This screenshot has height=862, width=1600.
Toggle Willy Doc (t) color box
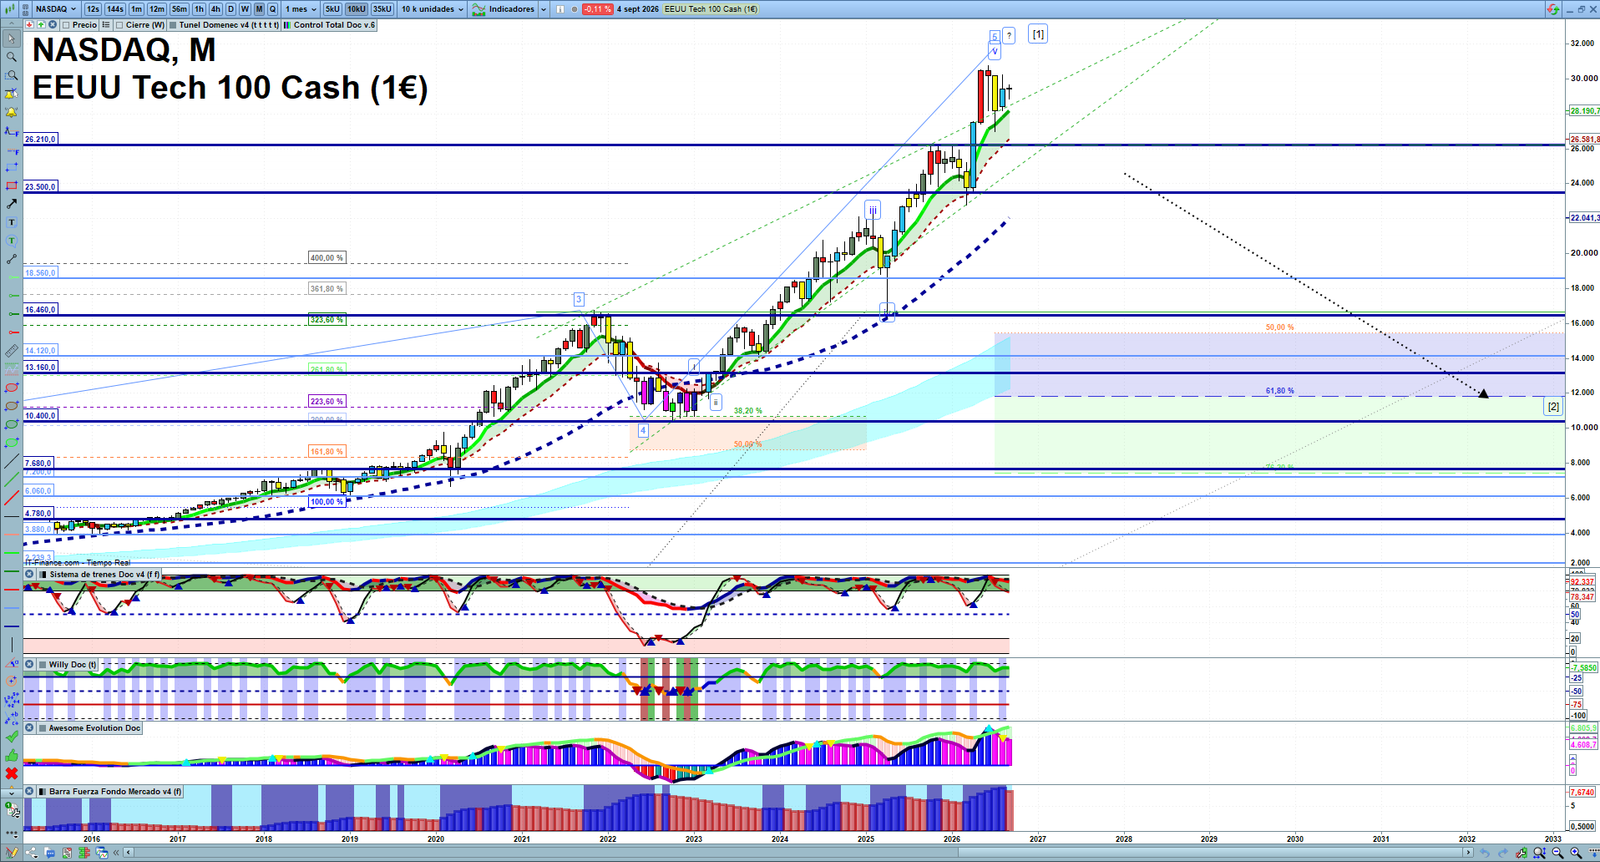[43, 664]
